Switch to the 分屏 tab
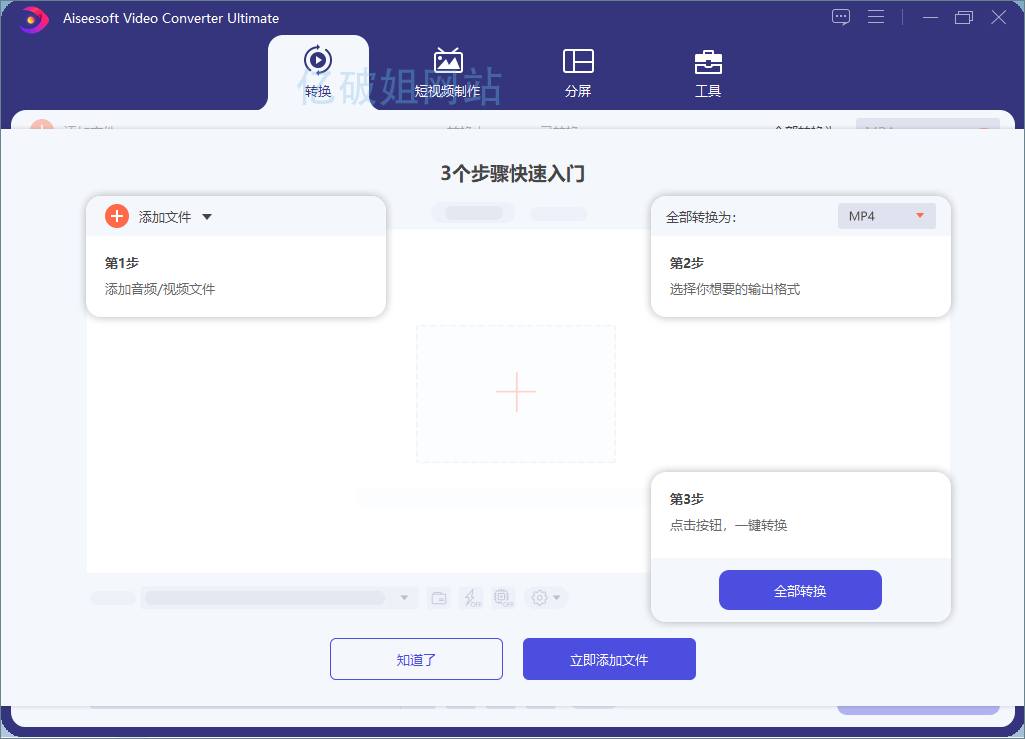The width and height of the screenshot is (1025, 739). coord(578,73)
